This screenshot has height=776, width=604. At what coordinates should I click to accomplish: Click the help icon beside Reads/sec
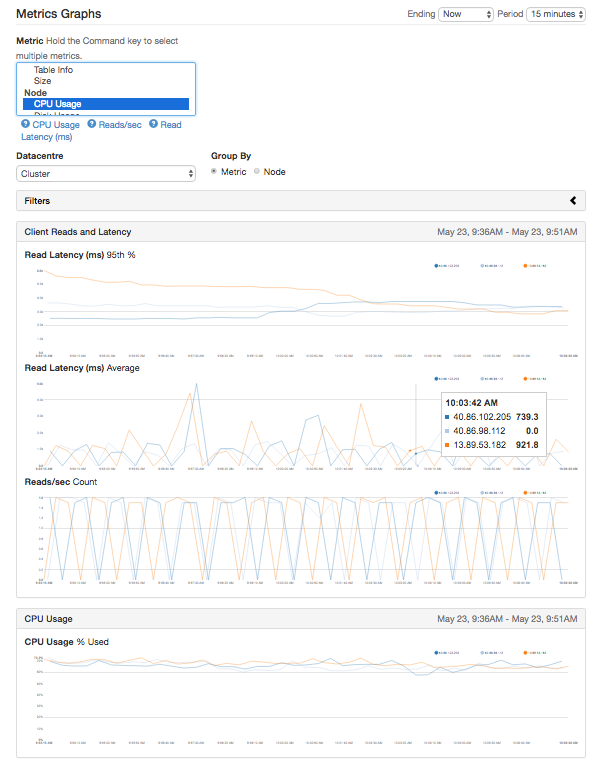92,124
